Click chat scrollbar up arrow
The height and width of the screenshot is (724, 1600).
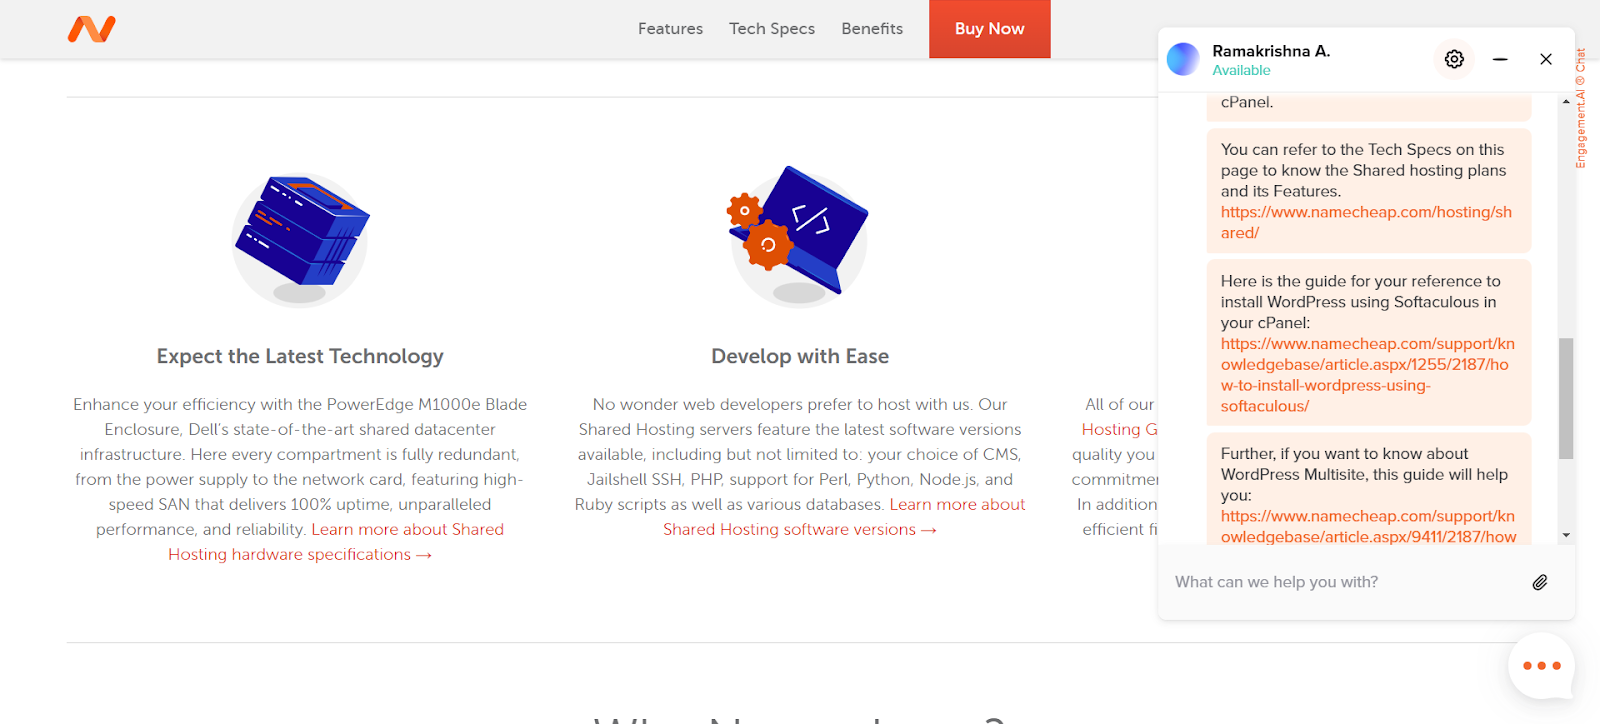coord(1566,102)
